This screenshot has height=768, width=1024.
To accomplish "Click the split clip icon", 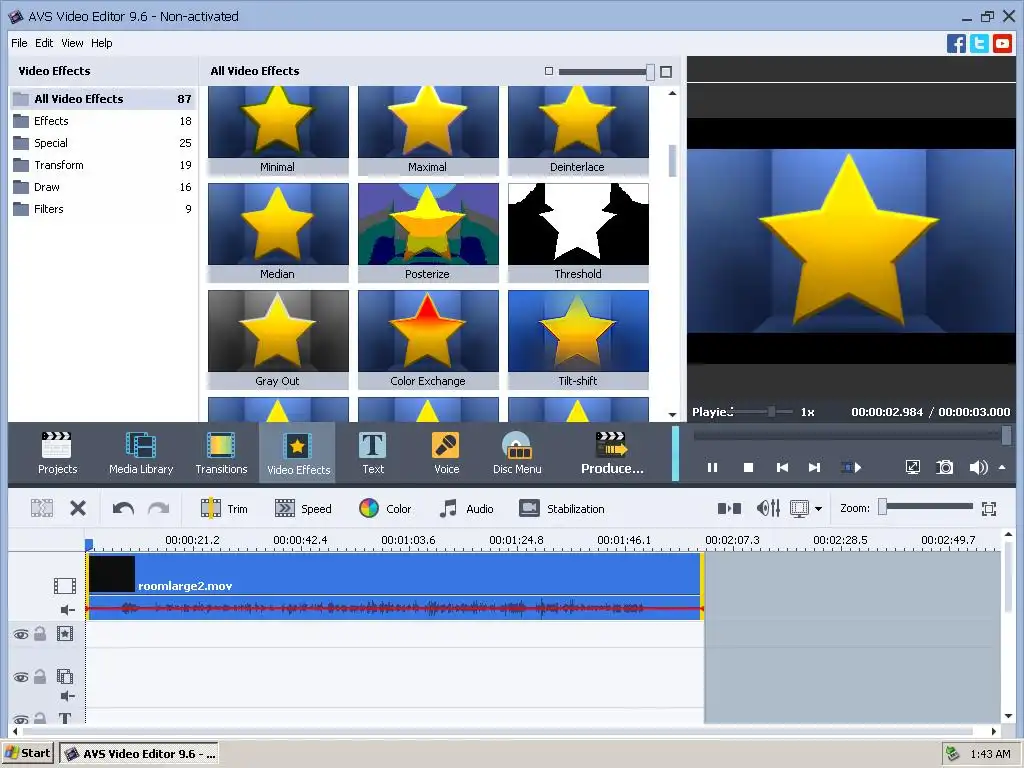I will click(42, 508).
